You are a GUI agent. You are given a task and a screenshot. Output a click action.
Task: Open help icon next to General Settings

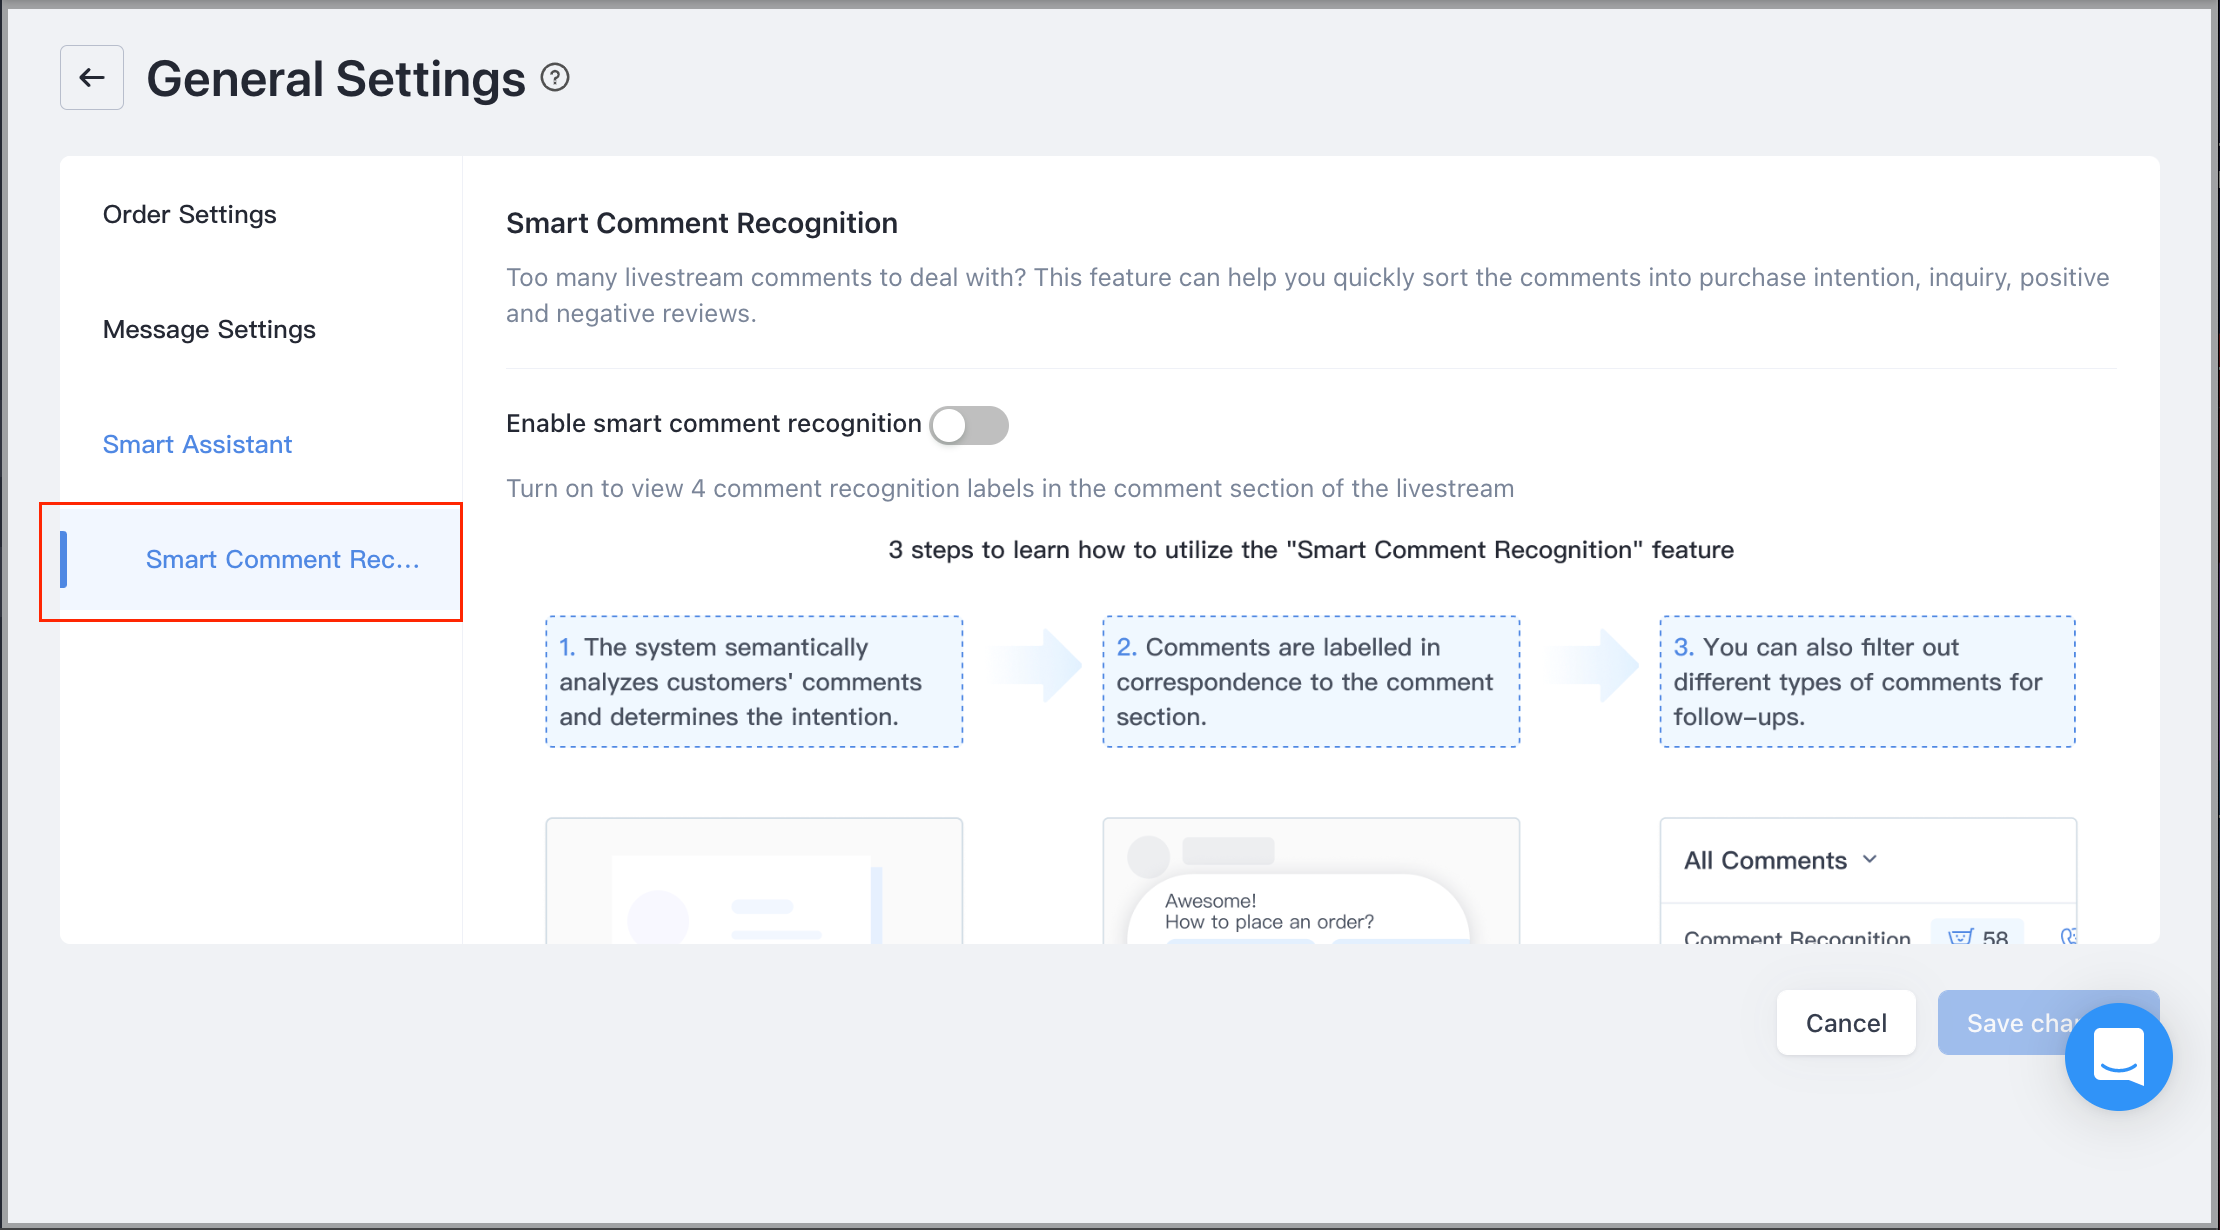[x=555, y=77]
